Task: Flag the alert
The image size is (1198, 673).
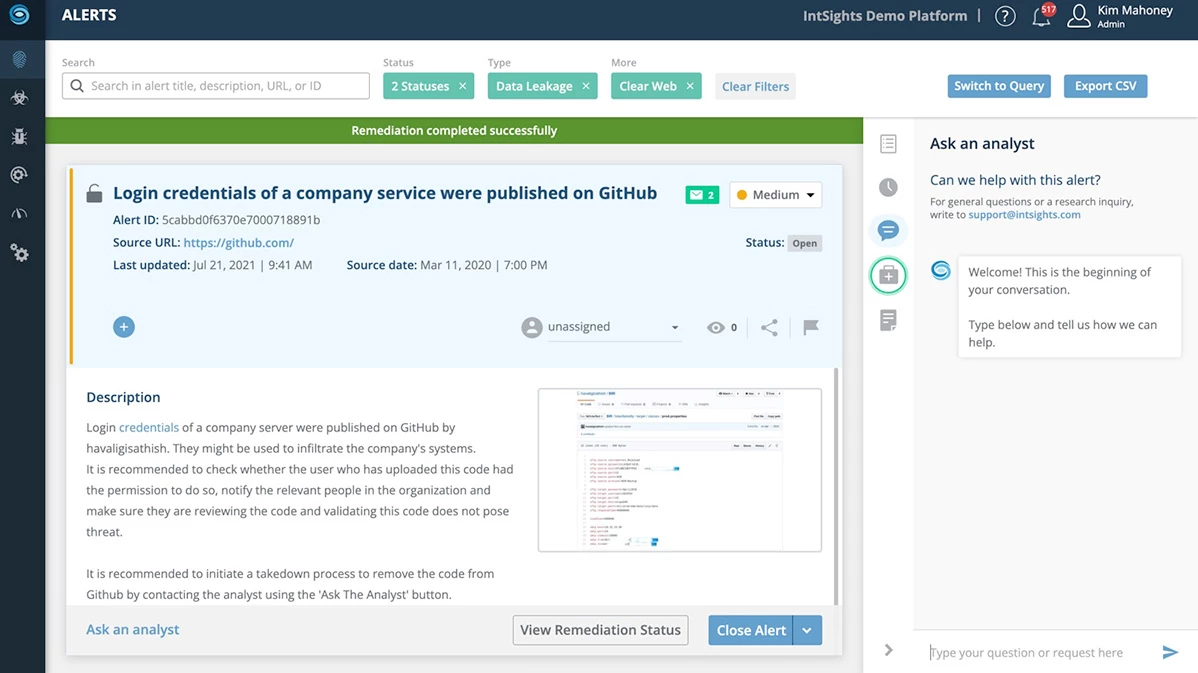Action: point(811,327)
